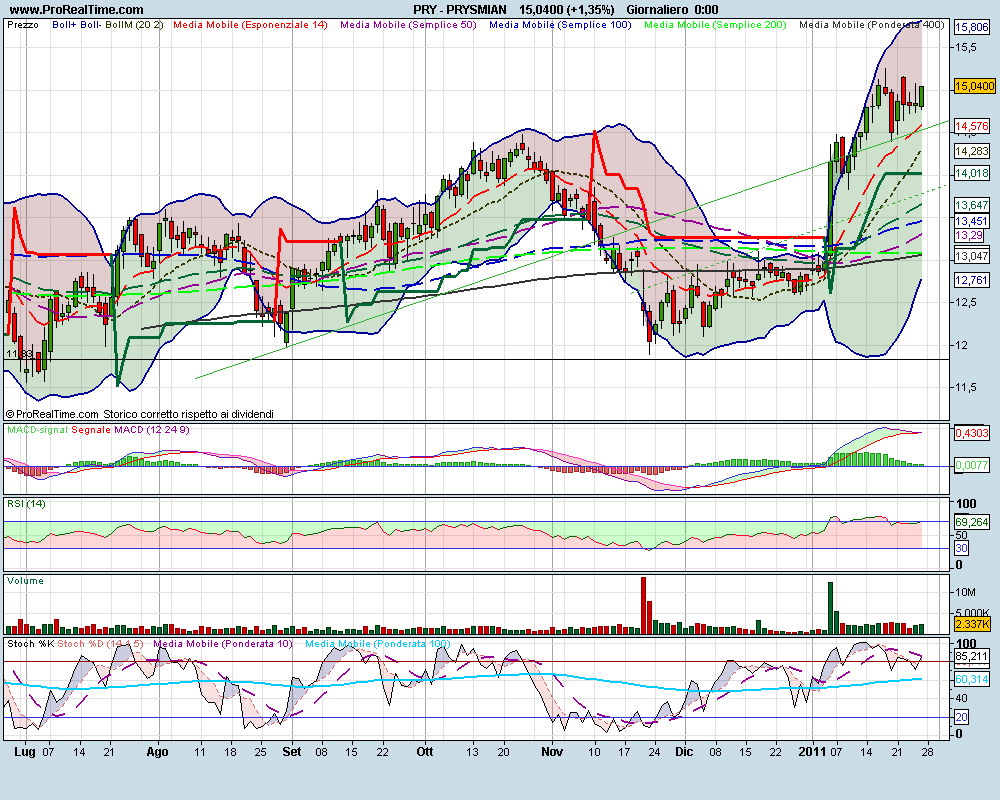Click the 15,806 upper Bollinger value tag
Image resolution: width=1000 pixels, height=800 pixels.
coord(972,27)
